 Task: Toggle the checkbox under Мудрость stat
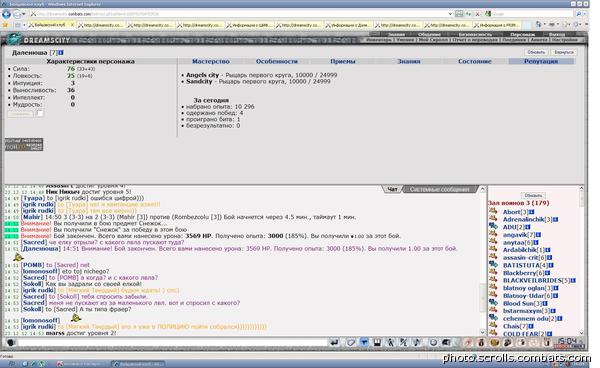[40, 114]
